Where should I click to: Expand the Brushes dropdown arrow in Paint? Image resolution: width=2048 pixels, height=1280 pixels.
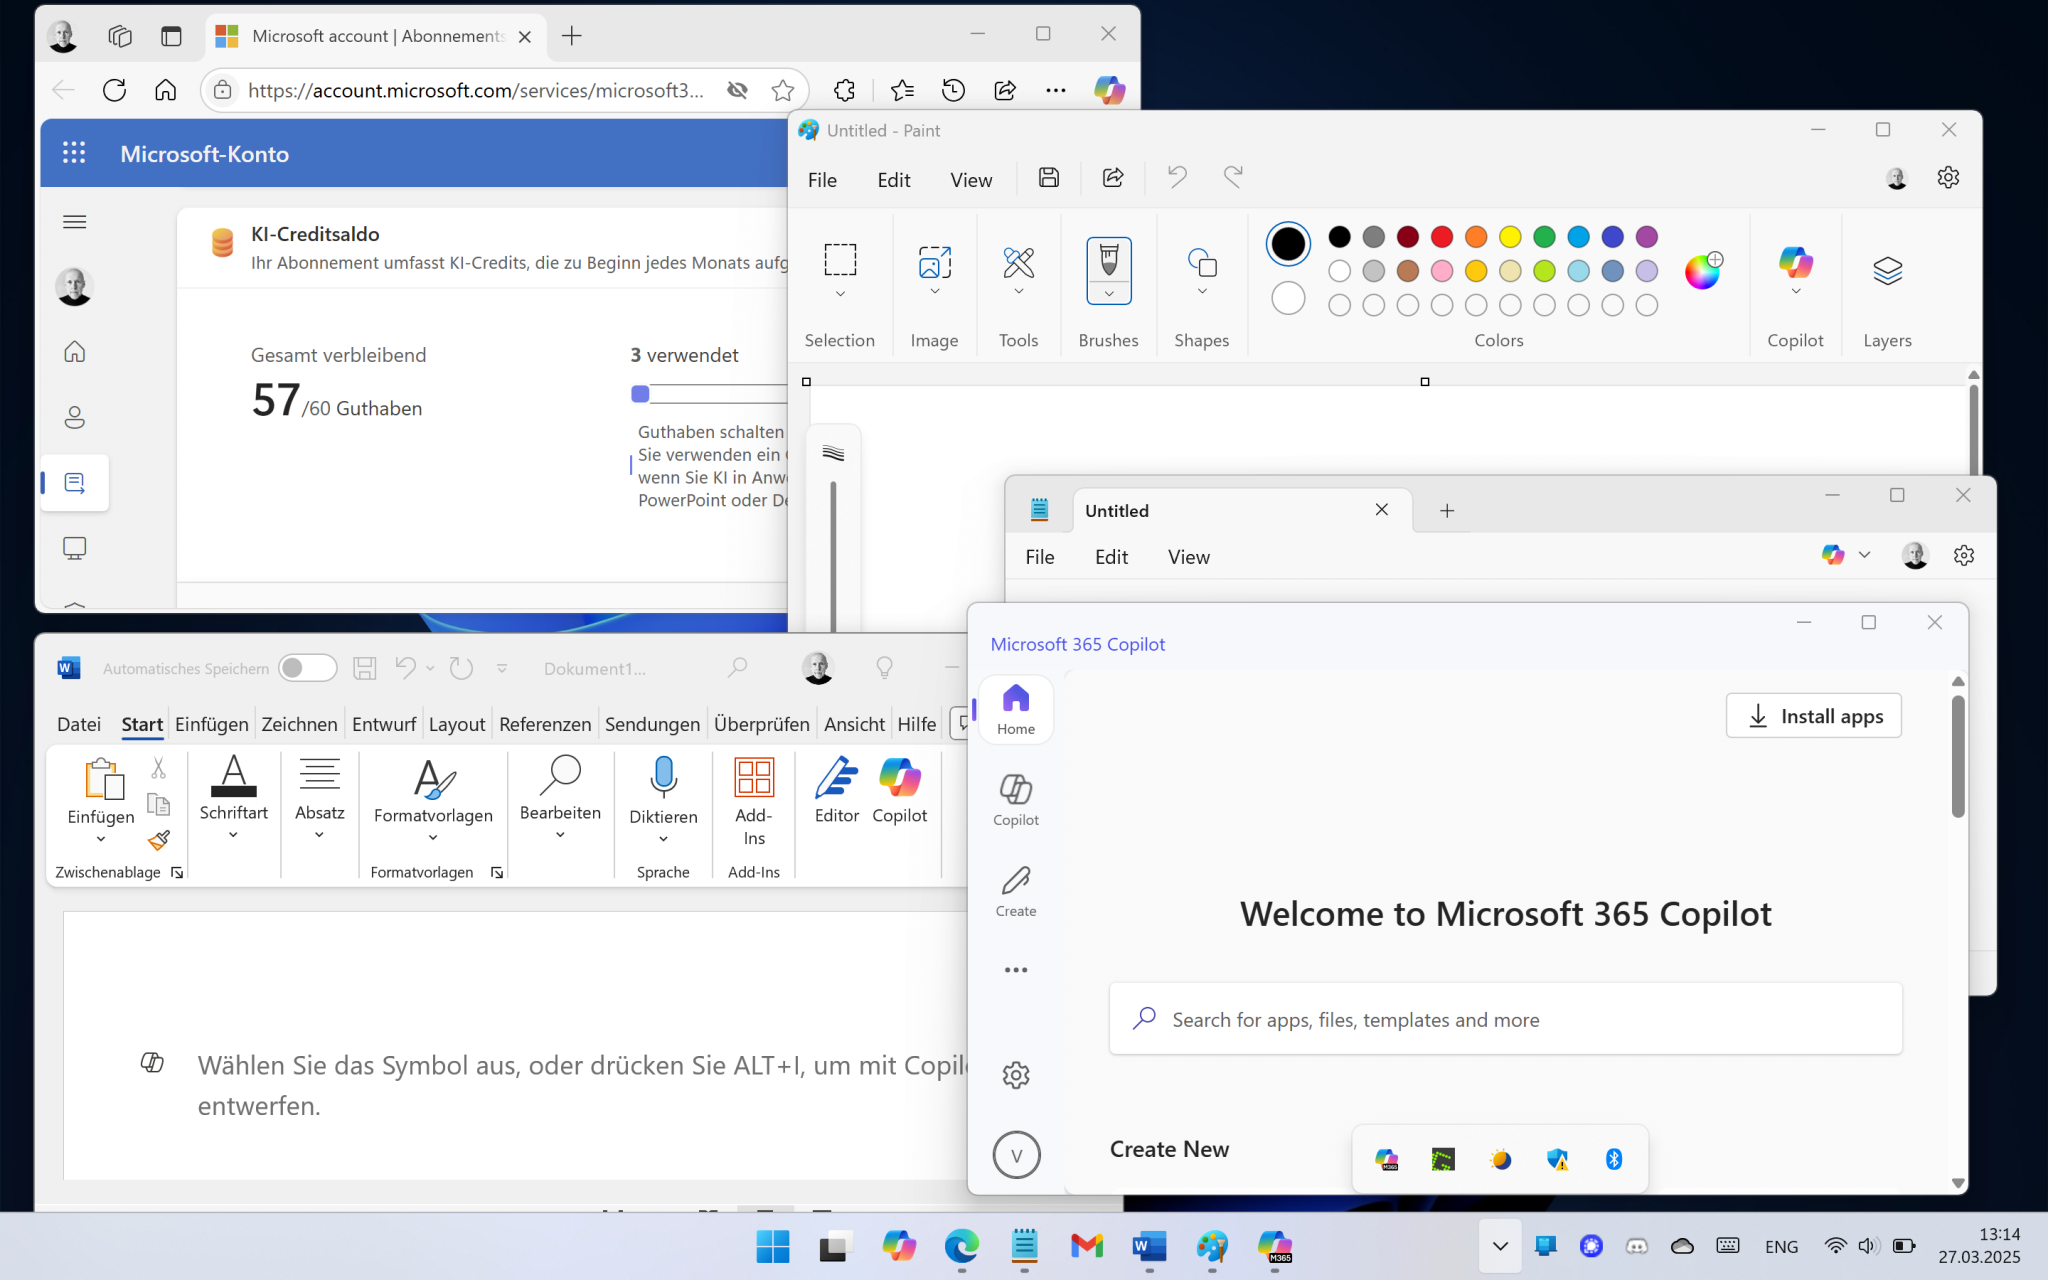(x=1108, y=293)
